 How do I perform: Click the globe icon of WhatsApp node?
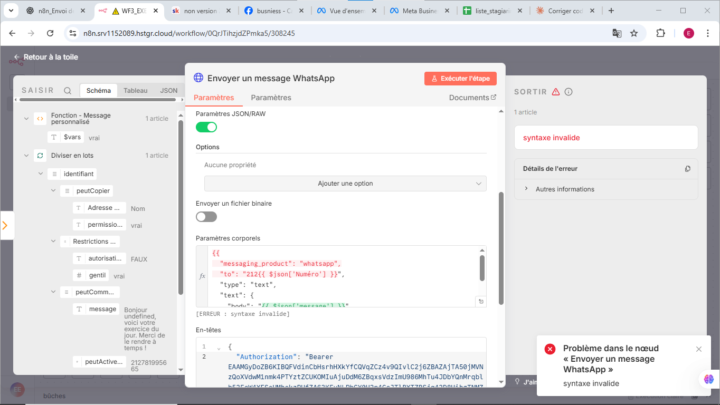[198, 78]
